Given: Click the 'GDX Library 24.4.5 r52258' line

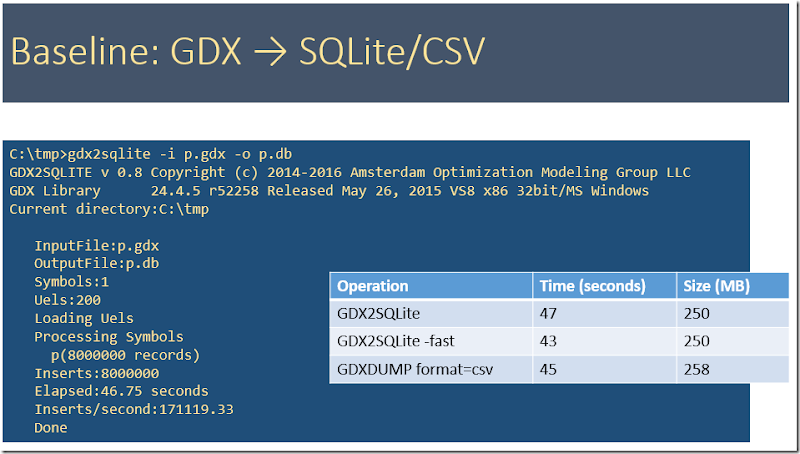Looking at the screenshot, I should click(x=329, y=191).
